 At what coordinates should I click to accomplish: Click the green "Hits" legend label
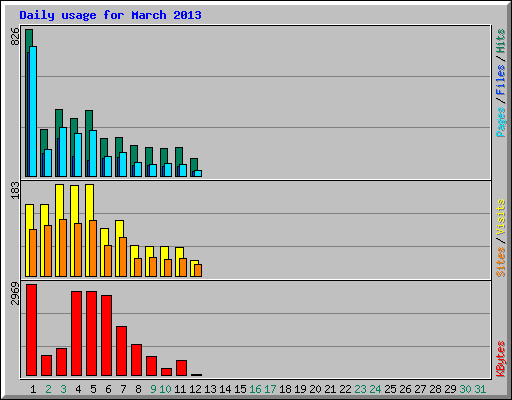500,41
